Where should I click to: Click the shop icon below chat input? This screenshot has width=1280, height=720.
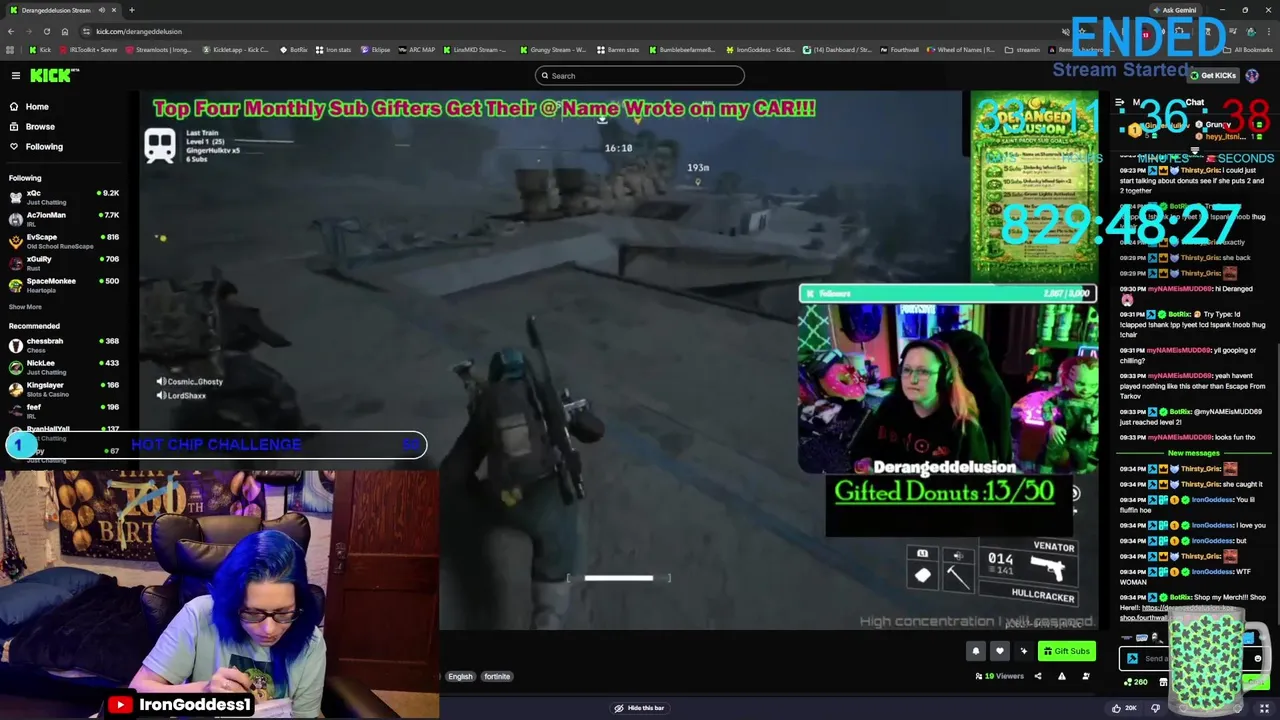[1163, 682]
